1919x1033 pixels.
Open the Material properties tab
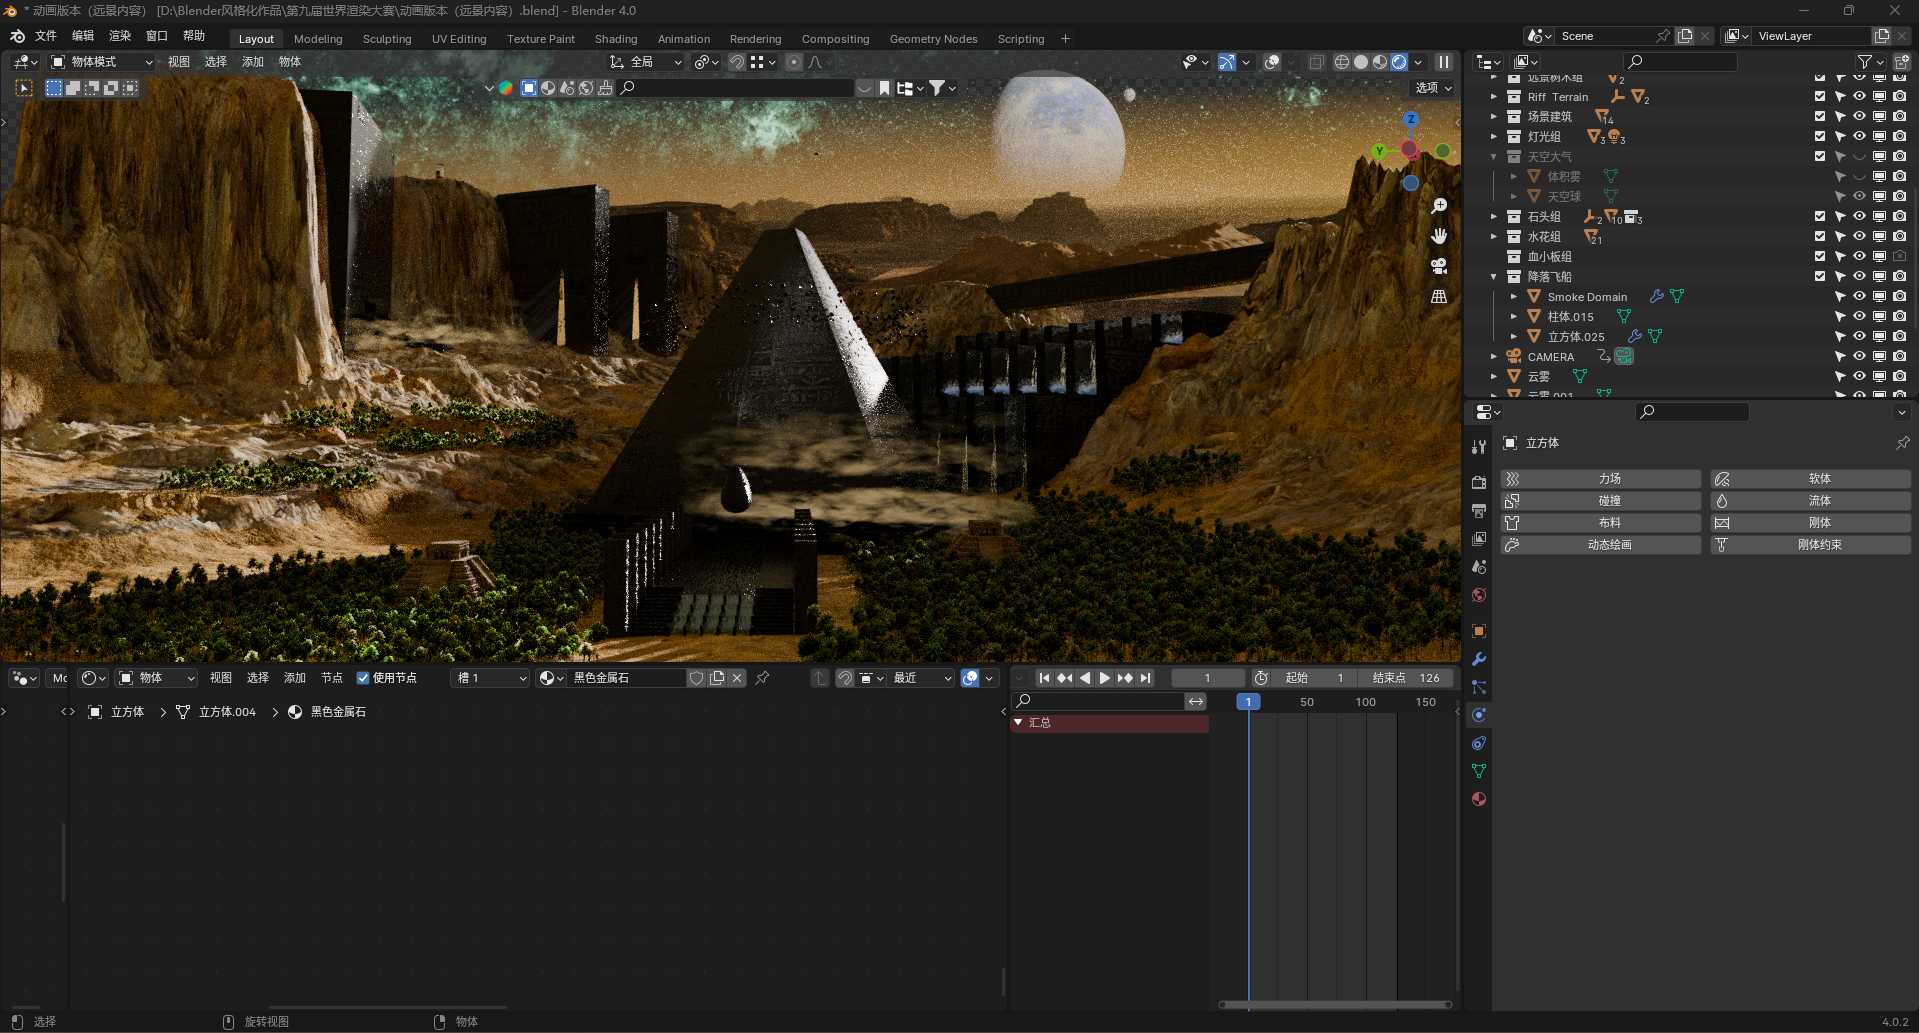point(1479,799)
